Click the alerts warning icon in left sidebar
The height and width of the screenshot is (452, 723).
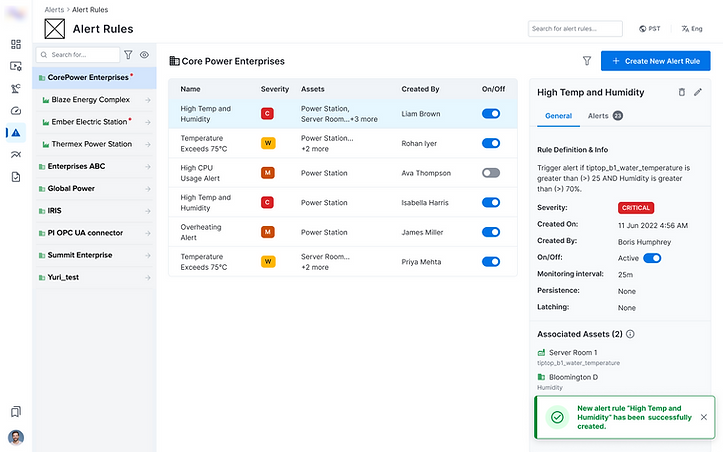(15, 133)
